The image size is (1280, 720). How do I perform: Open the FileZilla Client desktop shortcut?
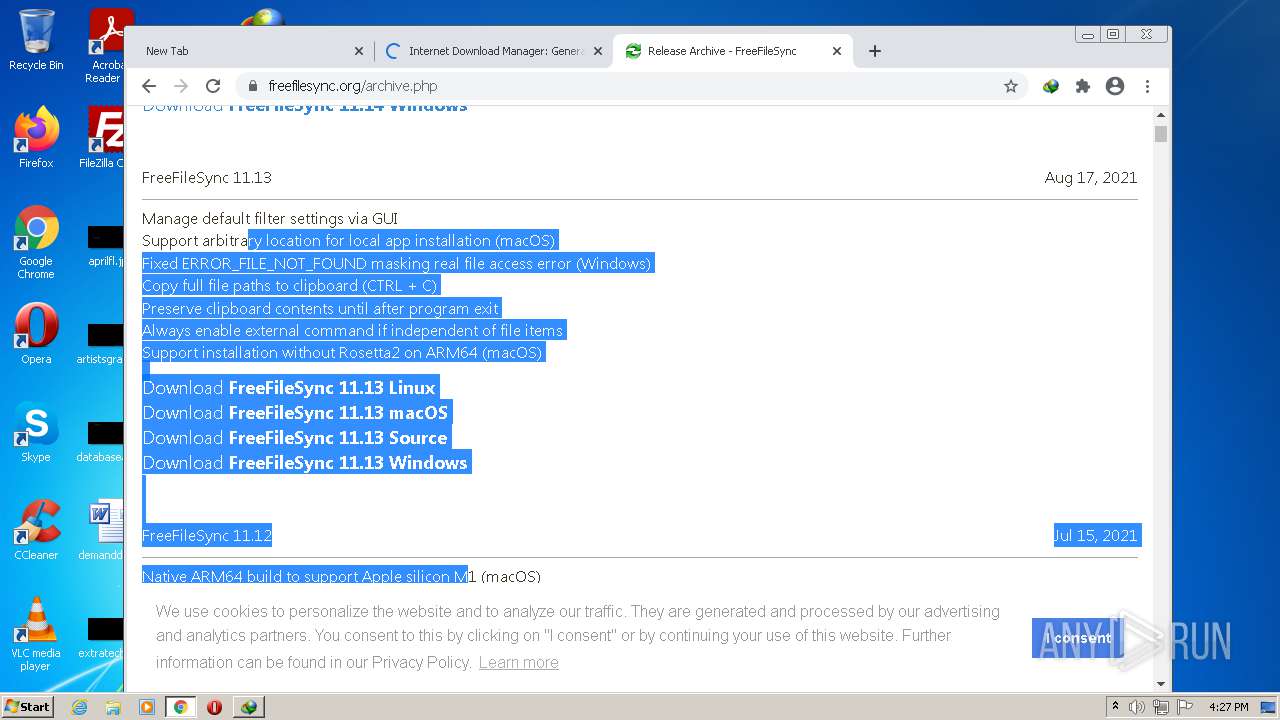[104, 137]
